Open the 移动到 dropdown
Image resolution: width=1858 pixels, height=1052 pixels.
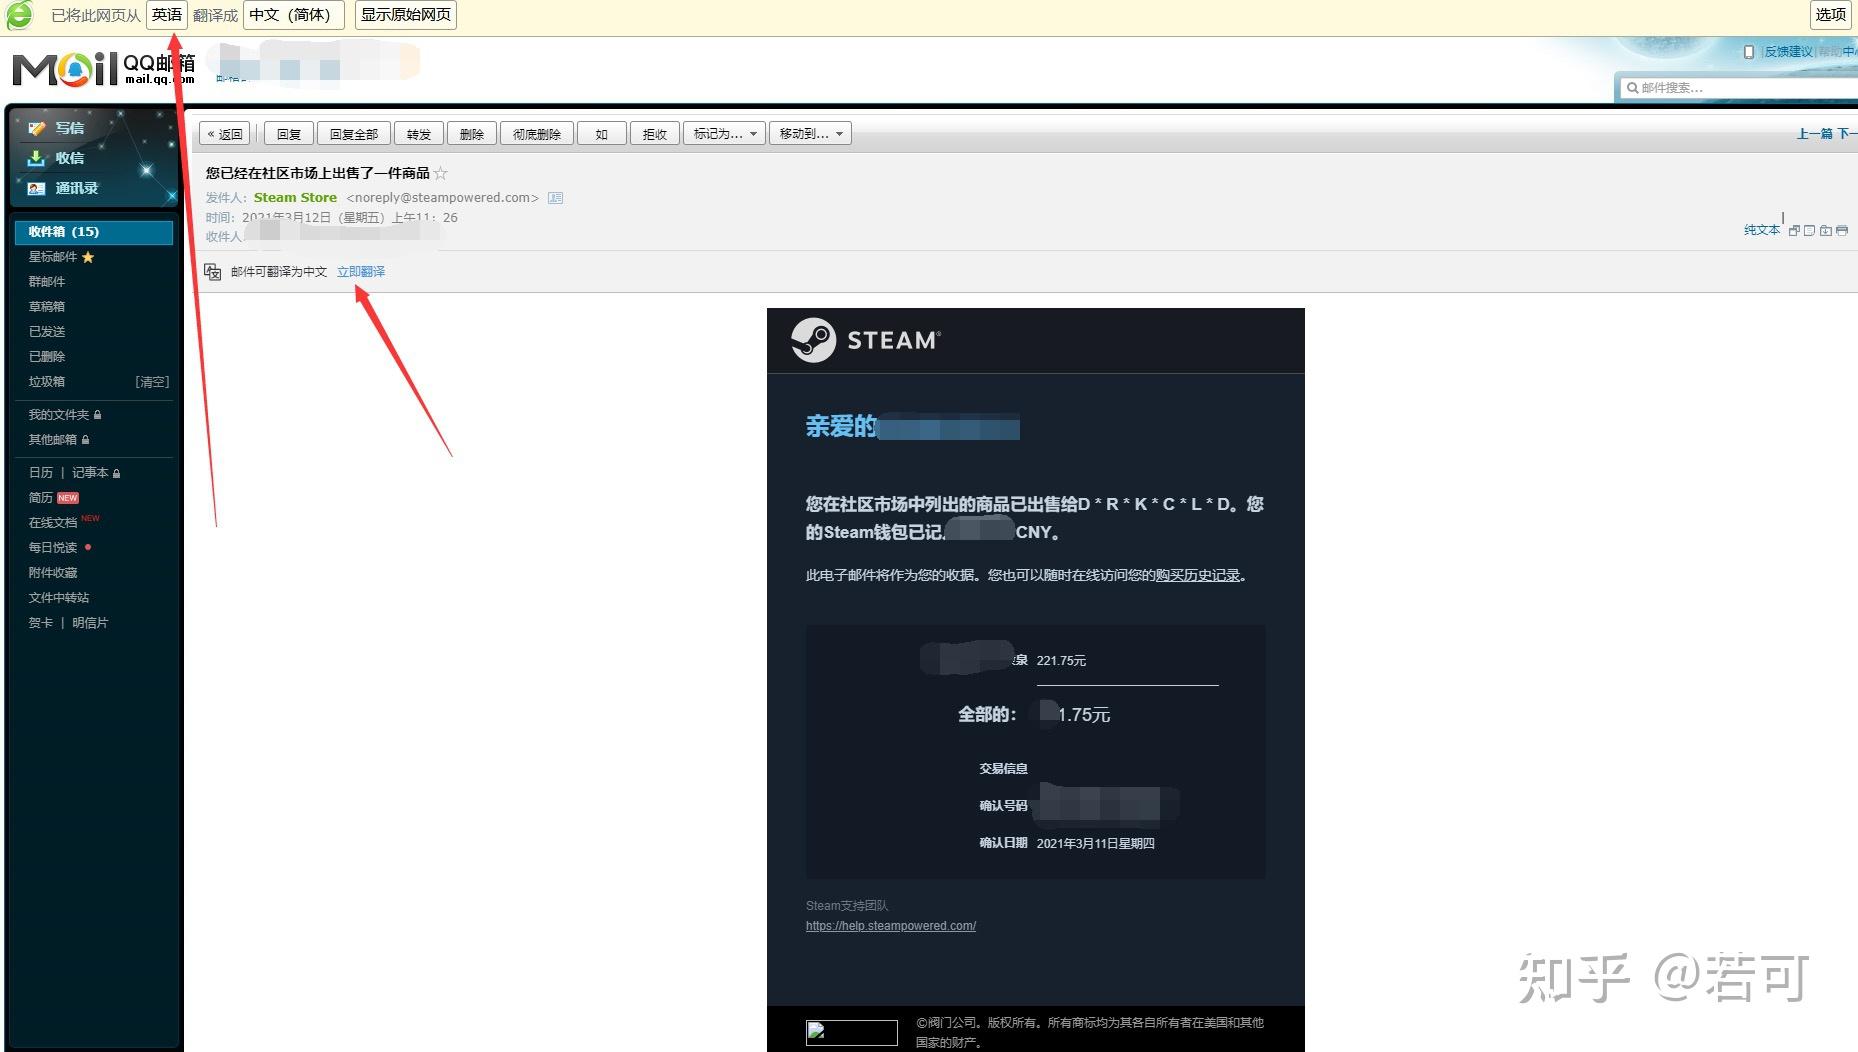tap(810, 134)
